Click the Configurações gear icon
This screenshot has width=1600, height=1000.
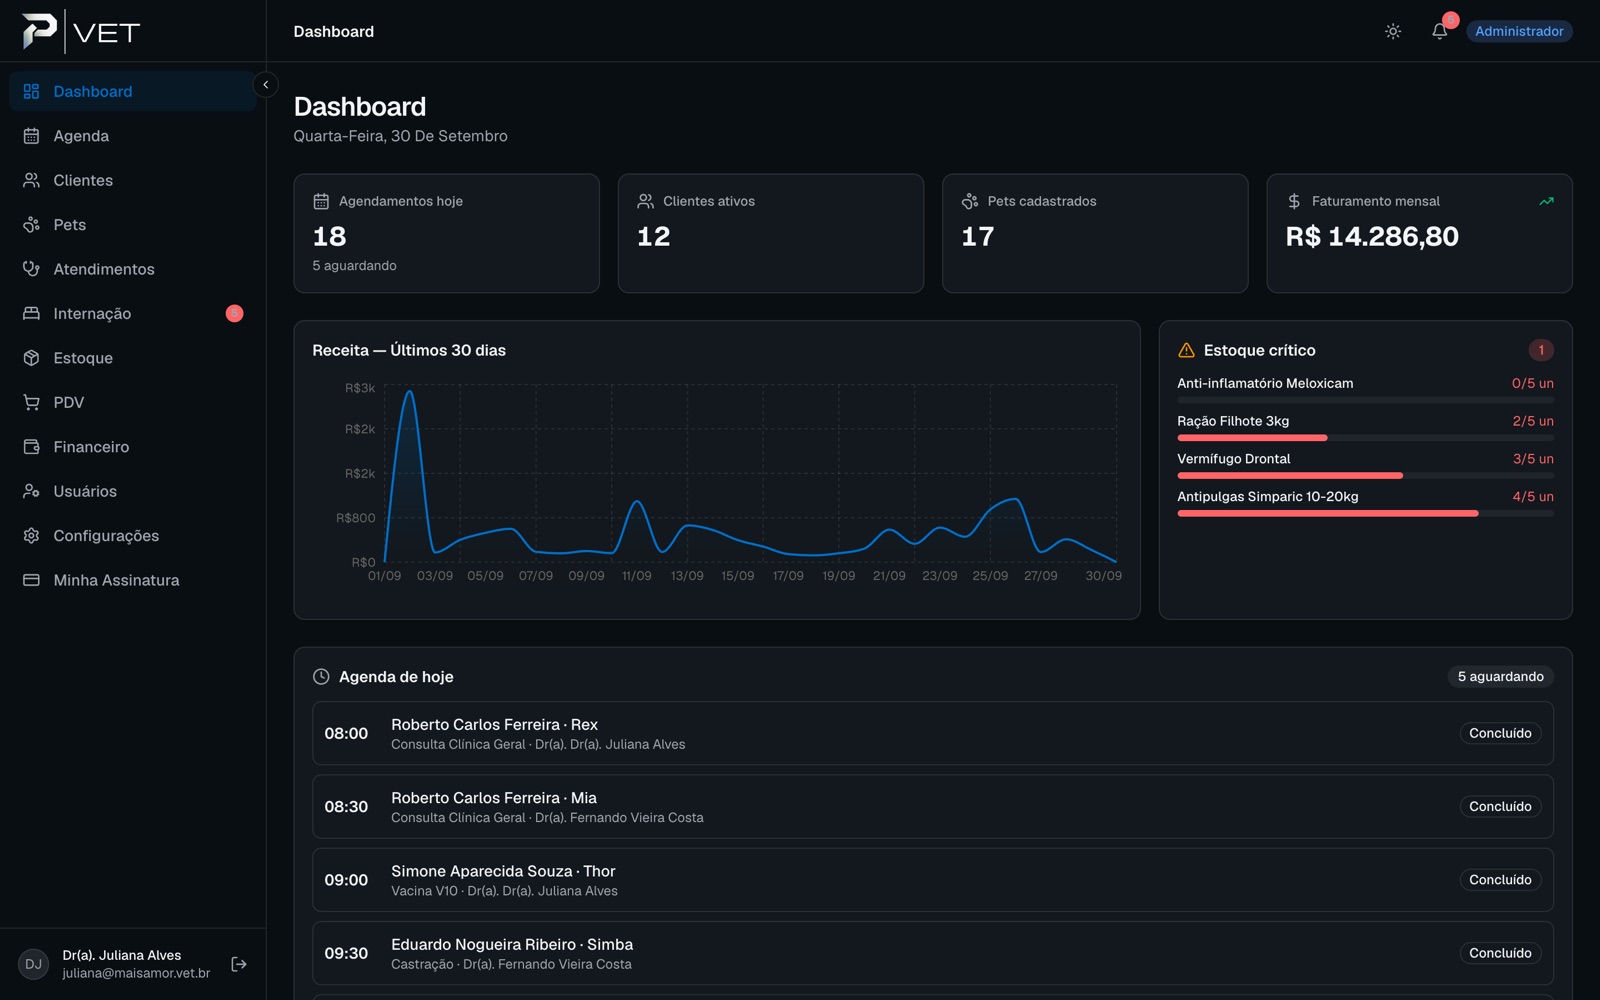tap(31, 536)
